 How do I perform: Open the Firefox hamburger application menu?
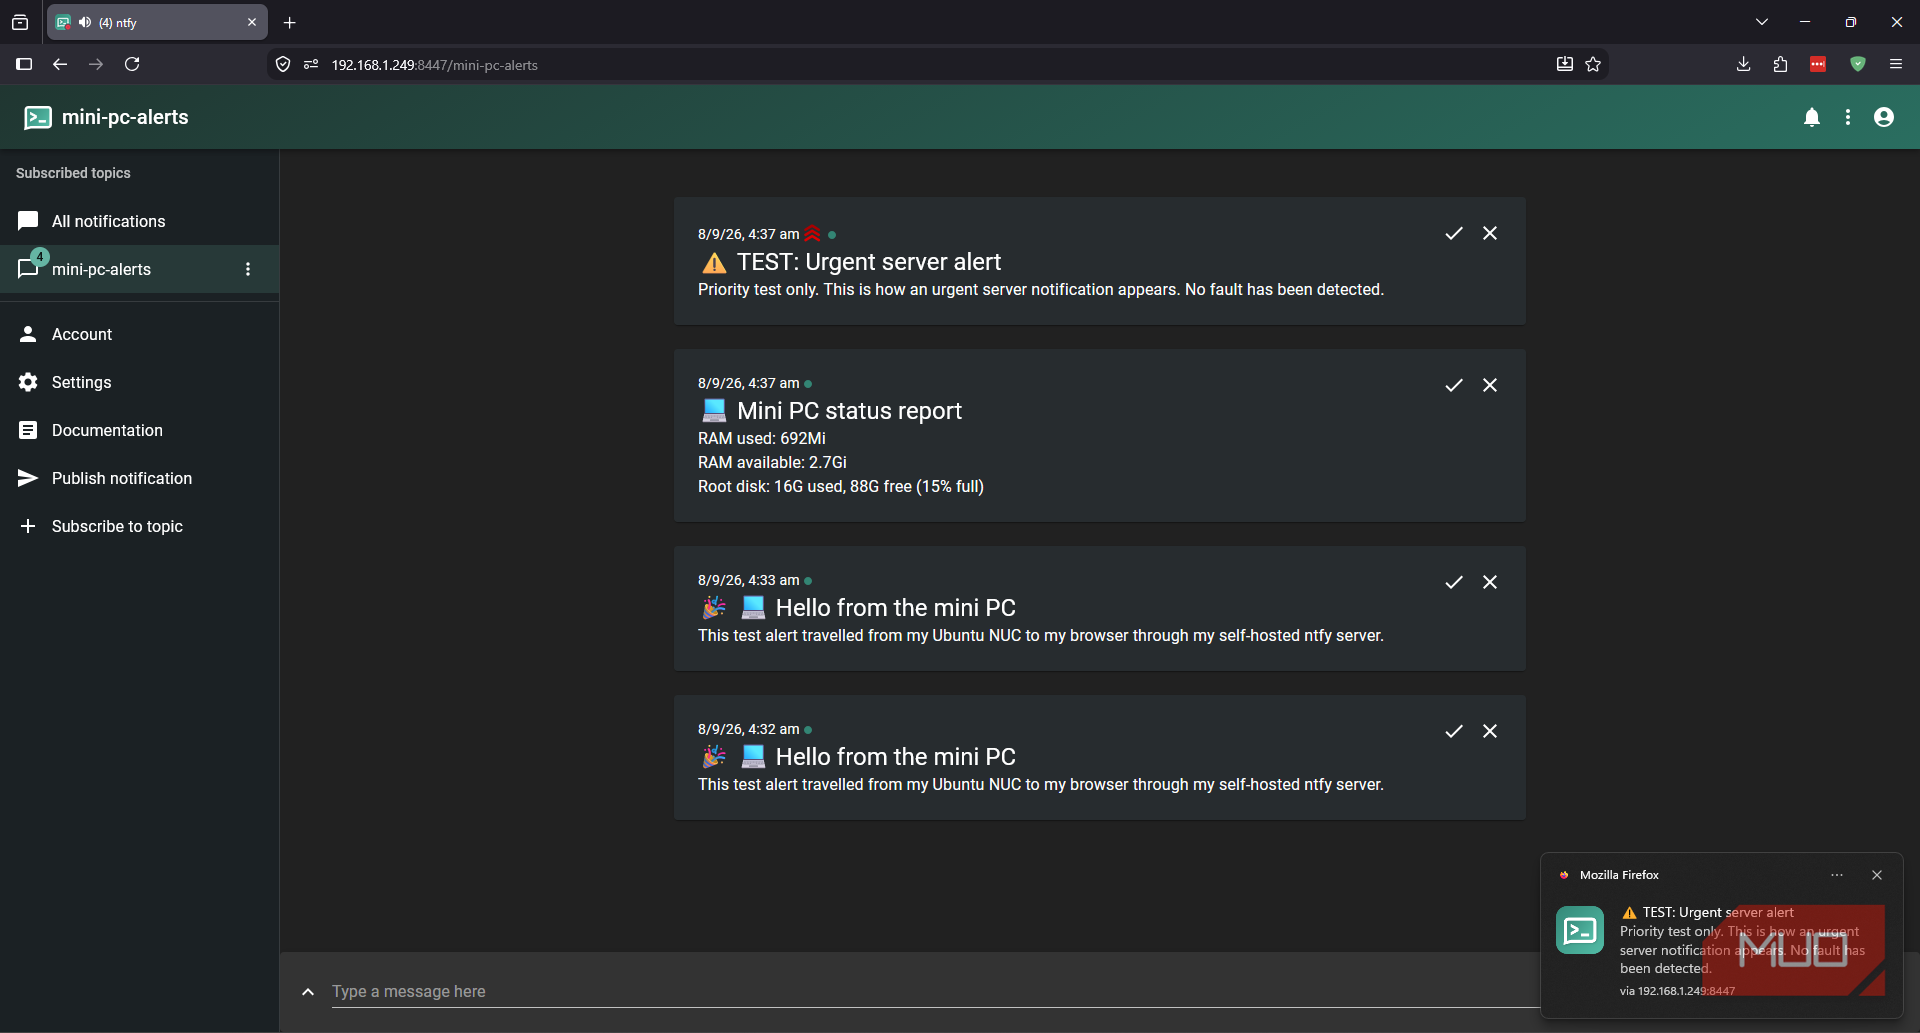point(1896,64)
